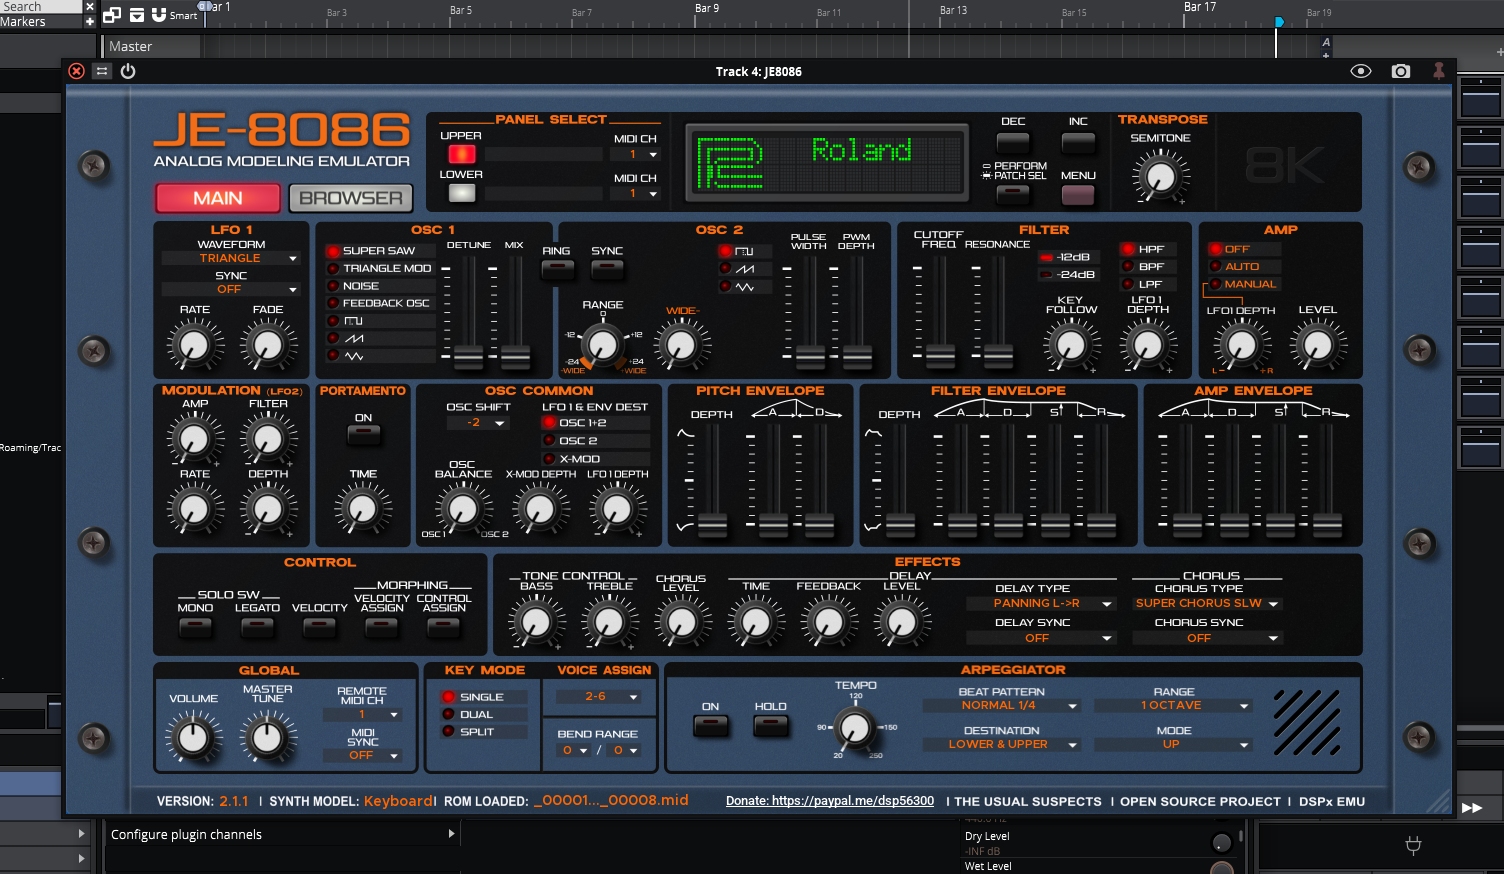The width and height of the screenshot is (1504, 874).
Task: Click the plugin routing arrows icon
Action: (102, 71)
